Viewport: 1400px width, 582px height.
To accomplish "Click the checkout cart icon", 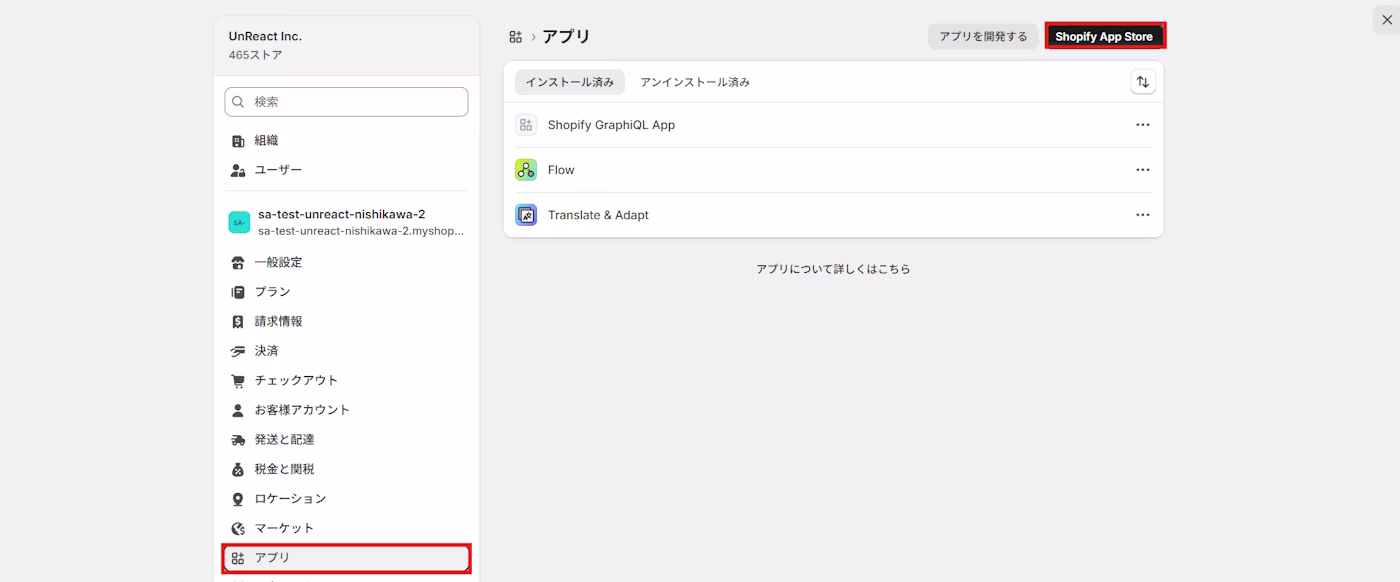I will click(238, 381).
